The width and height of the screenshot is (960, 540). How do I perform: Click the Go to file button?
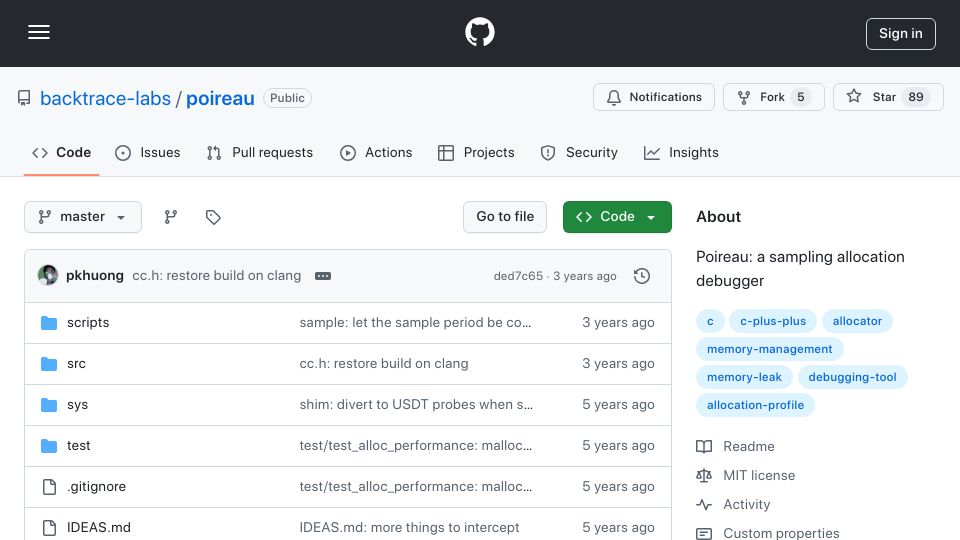click(x=504, y=217)
